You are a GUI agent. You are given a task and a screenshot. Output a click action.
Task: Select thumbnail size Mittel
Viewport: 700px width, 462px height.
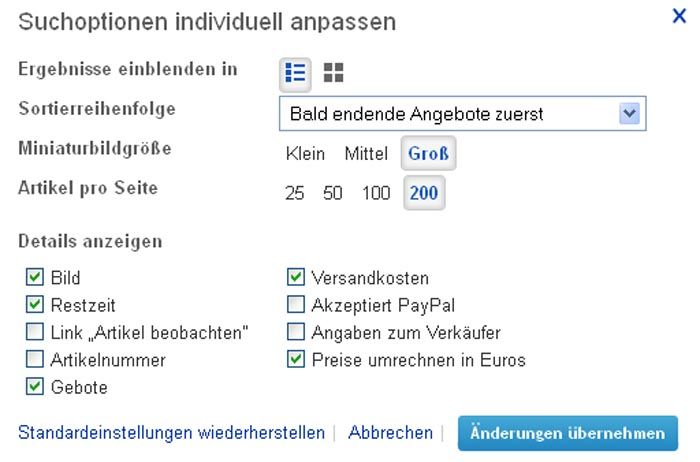click(x=366, y=154)
